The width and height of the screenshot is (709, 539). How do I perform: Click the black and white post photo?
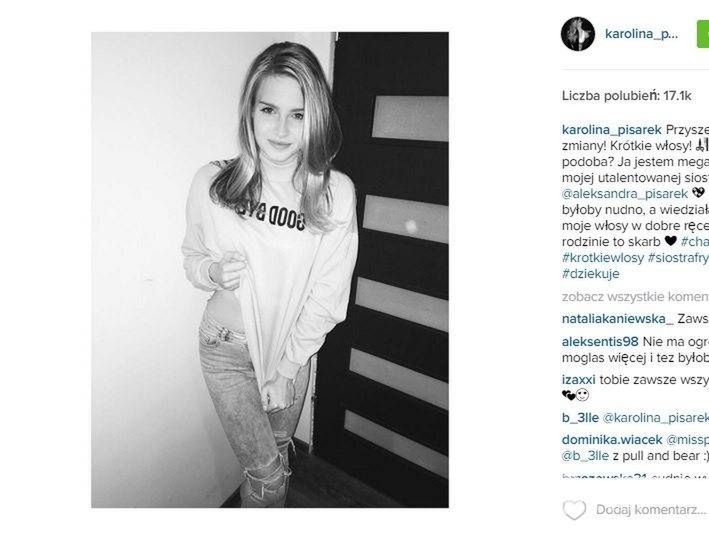270,270
